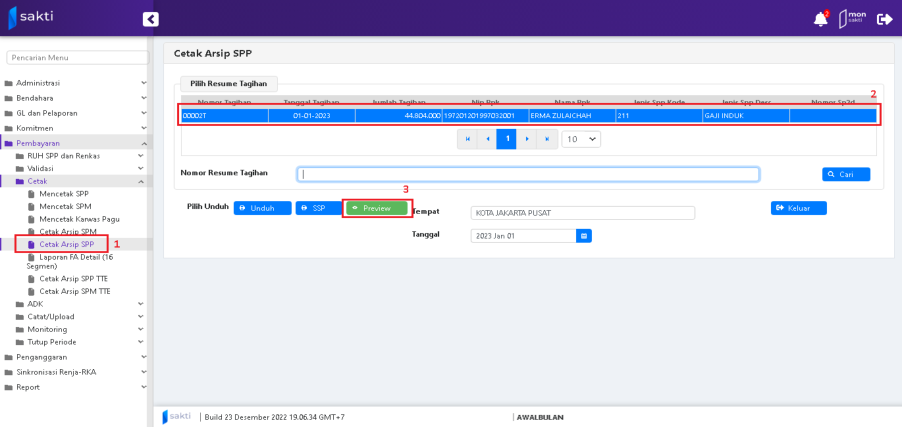Image resolution: width=902 pixels, height=427 pixels.
Task: Go to the last page of results
Action: 547,139
